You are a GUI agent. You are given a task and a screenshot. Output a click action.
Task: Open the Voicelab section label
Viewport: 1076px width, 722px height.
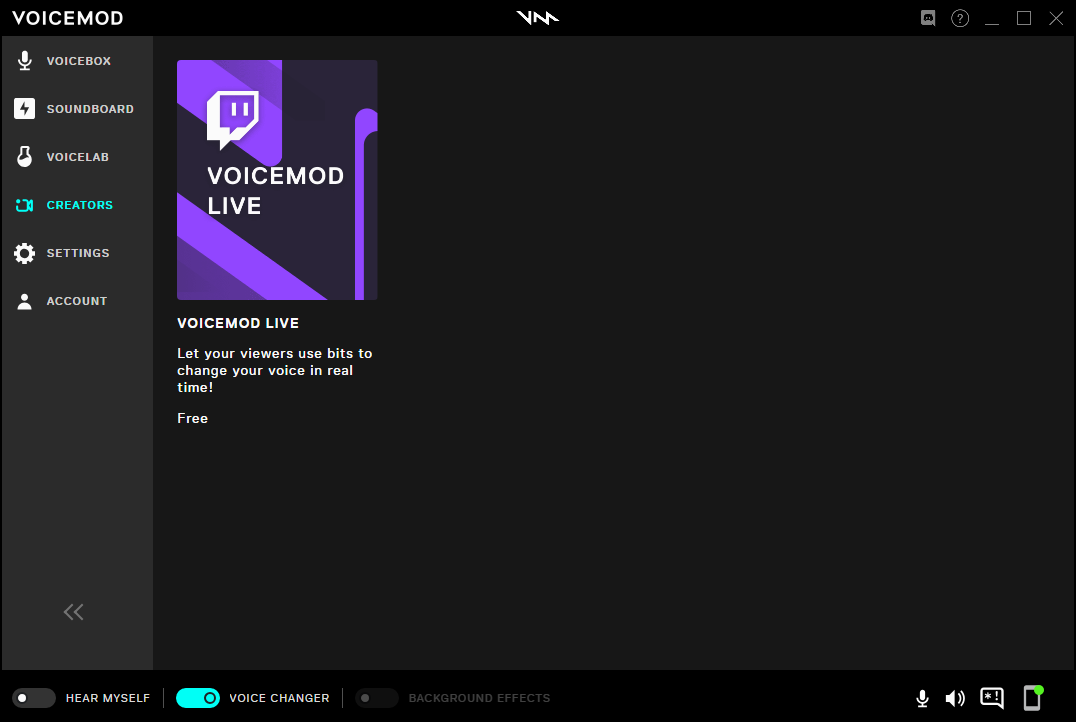pos(78,157)
